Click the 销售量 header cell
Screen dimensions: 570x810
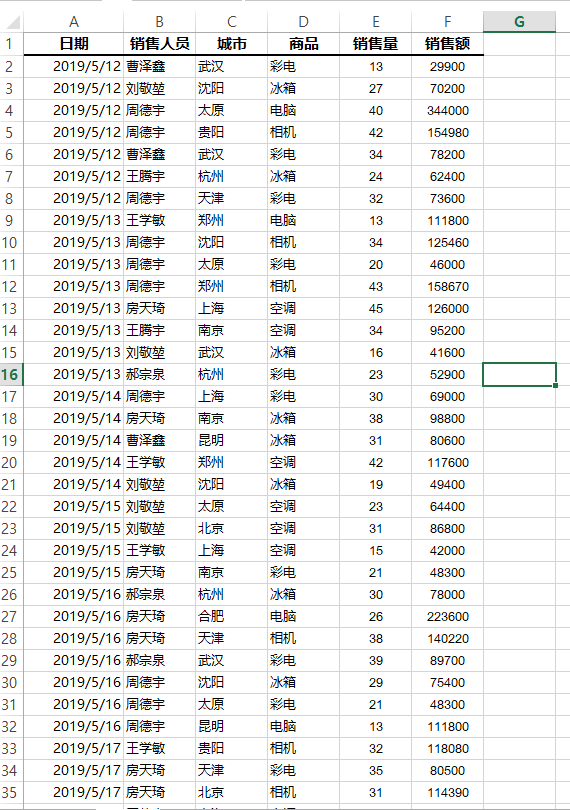(376, 44)
